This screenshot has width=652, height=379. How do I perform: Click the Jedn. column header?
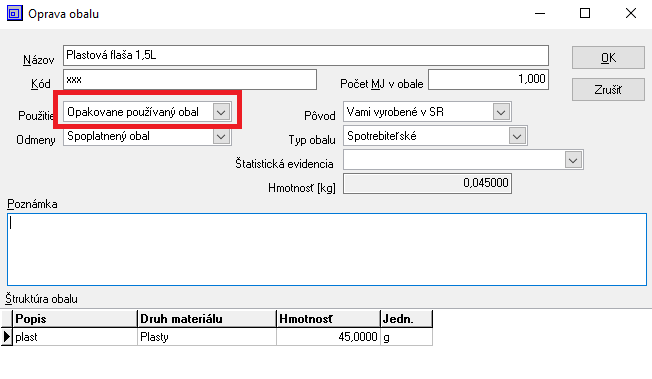(406, 319)
